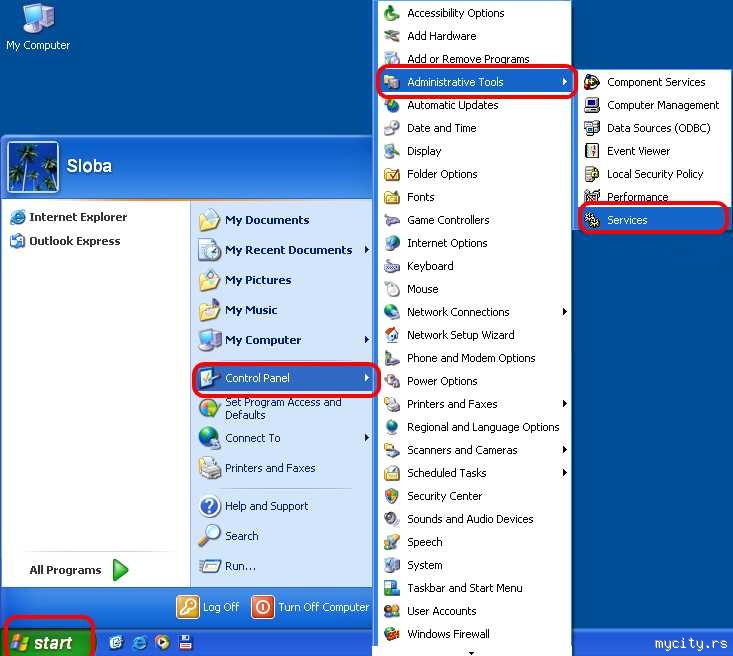Open Date and Time entry
Image resolution: width=733 pixels, height=656 pixels.
[474, 128]
